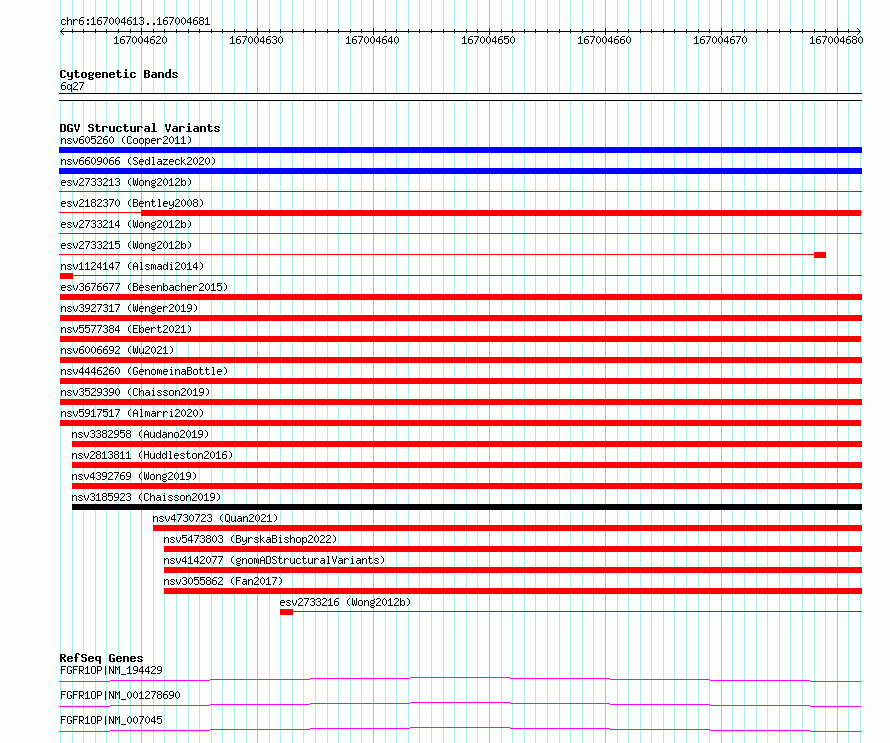The height and width of the screenshot is (743, 890).
Task: Open nsv5917517 (Almarri2020) label
Action: tap(132, 413)
